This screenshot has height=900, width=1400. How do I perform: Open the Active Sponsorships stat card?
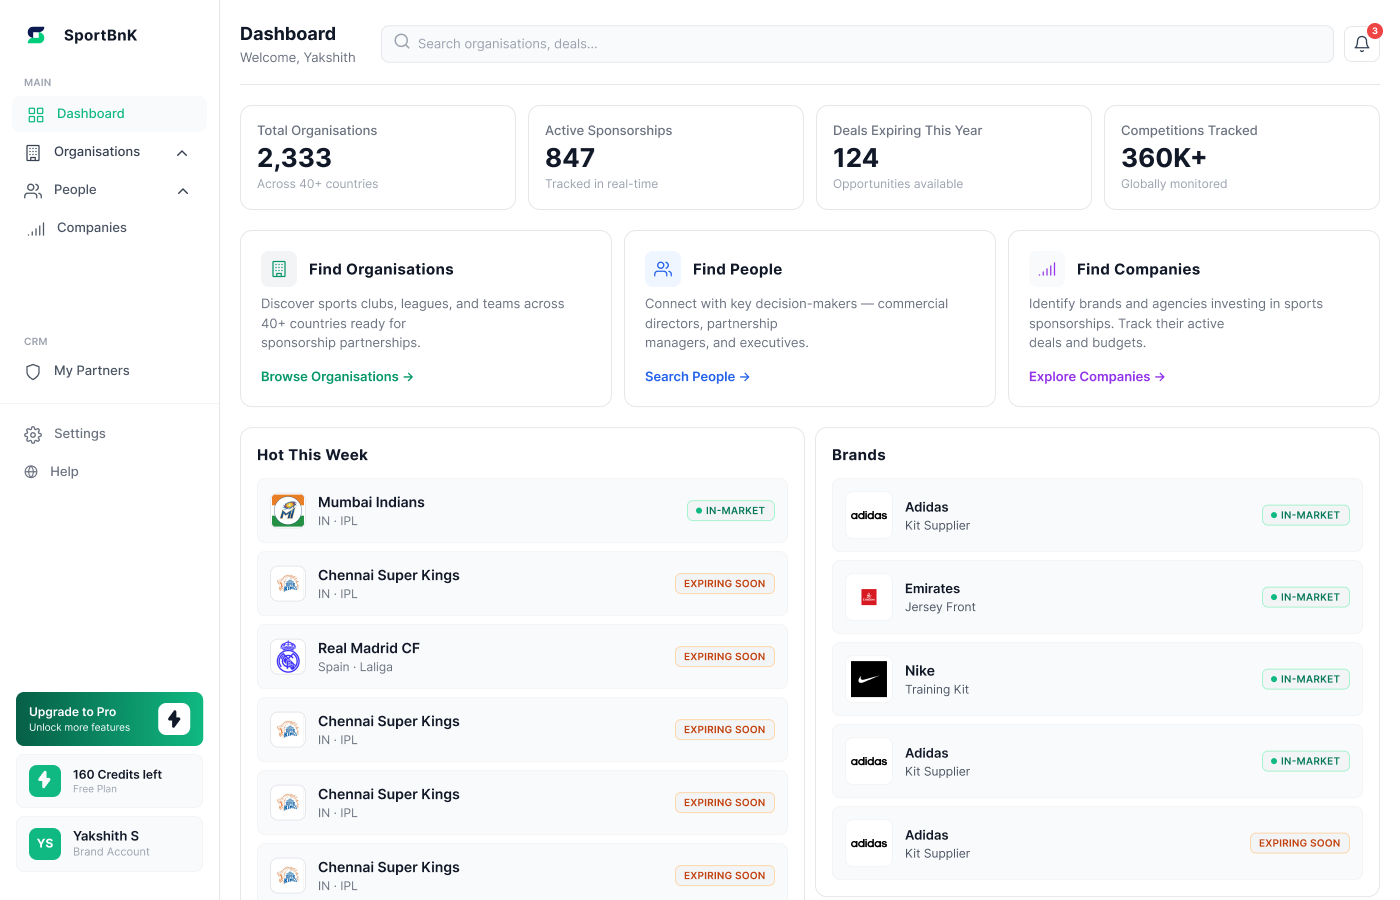[x=666, y=158]
